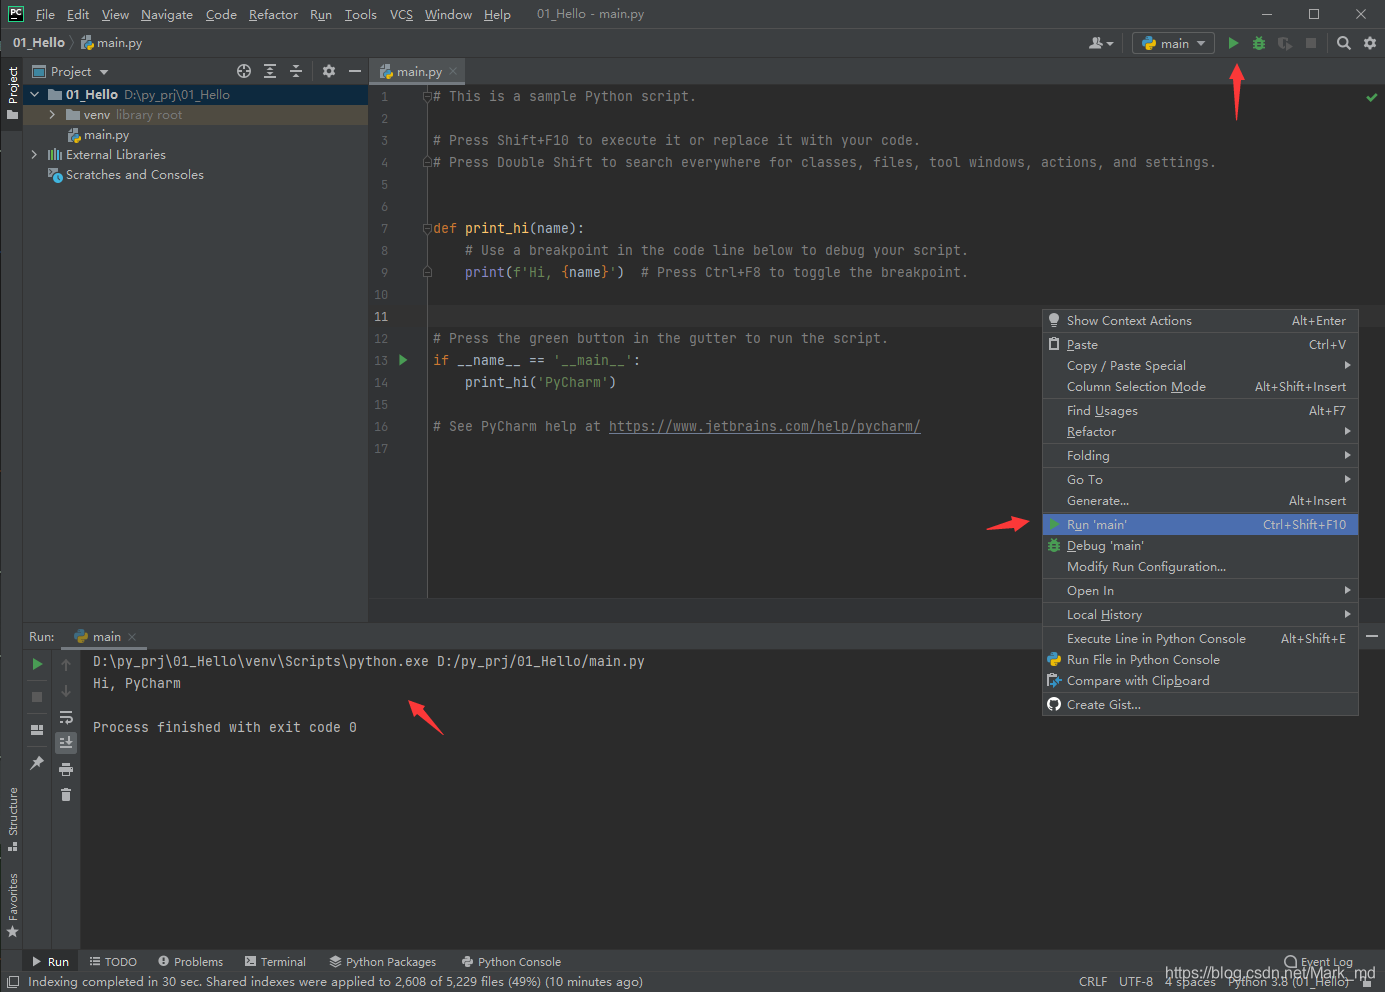This screenshot has height=992, width=1385.
Task: Collapse the 01_Hello project root
Action: 35,95
